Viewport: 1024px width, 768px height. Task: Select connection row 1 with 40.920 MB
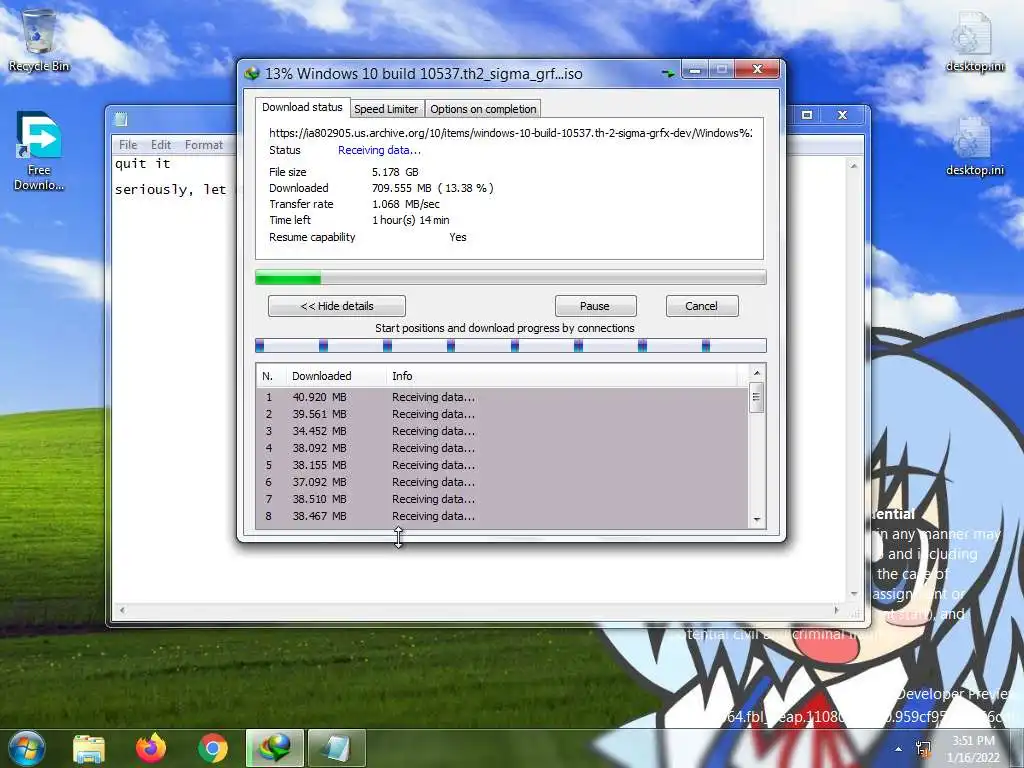502,397
